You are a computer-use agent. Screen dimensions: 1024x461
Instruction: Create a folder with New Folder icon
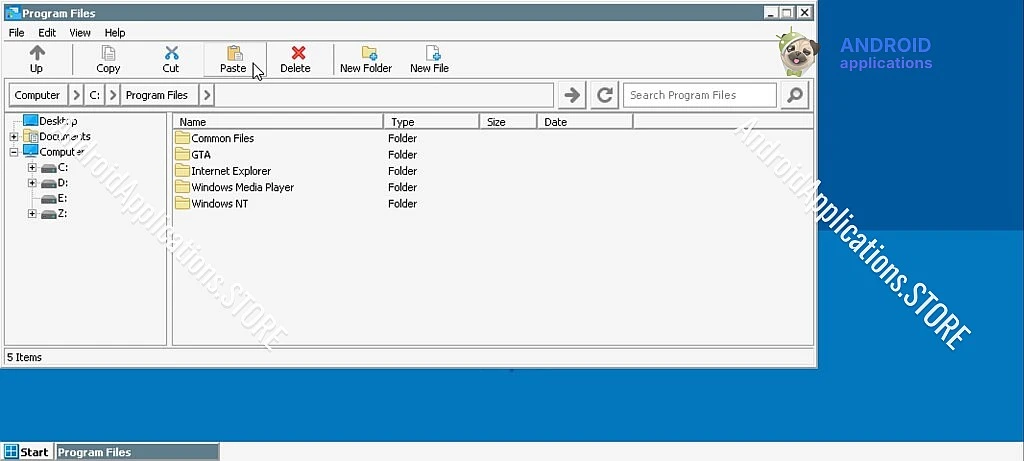point(367,54)
